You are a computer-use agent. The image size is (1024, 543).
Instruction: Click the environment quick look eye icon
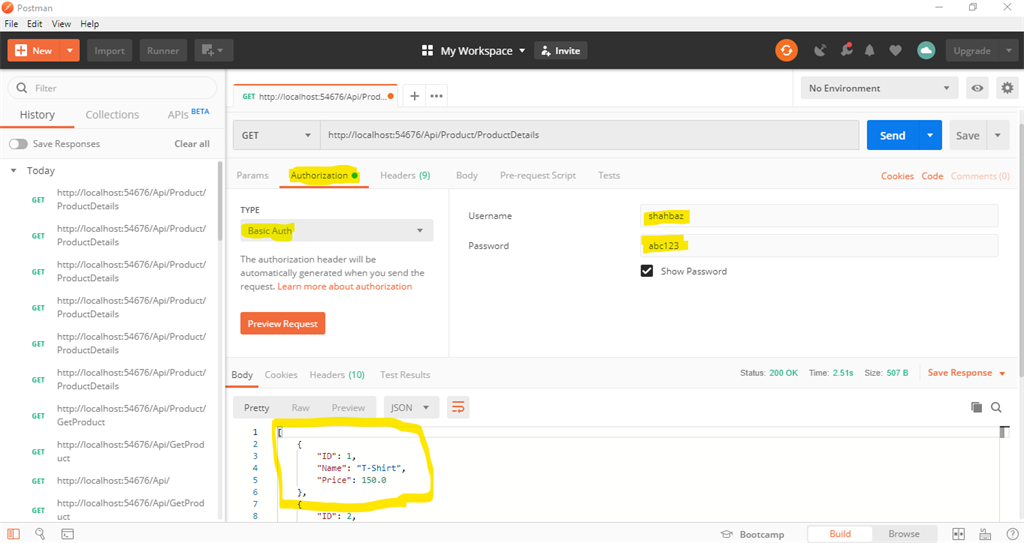coord(977,88)
